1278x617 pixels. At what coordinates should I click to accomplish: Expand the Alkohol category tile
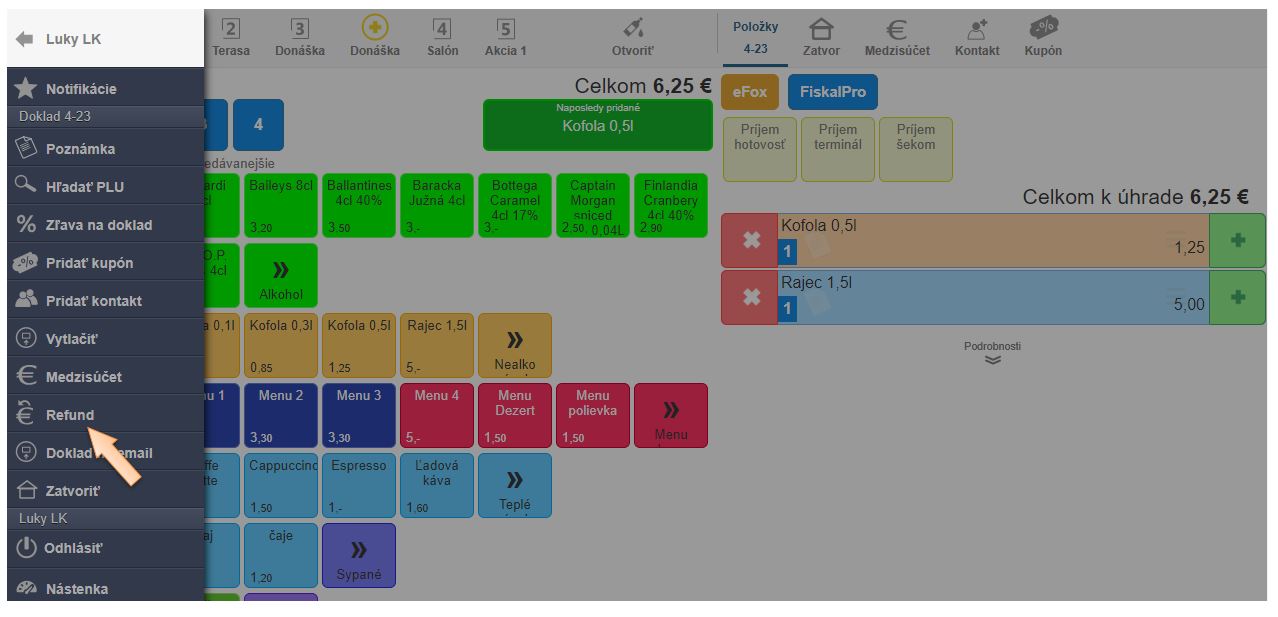(x=281, y=276)
